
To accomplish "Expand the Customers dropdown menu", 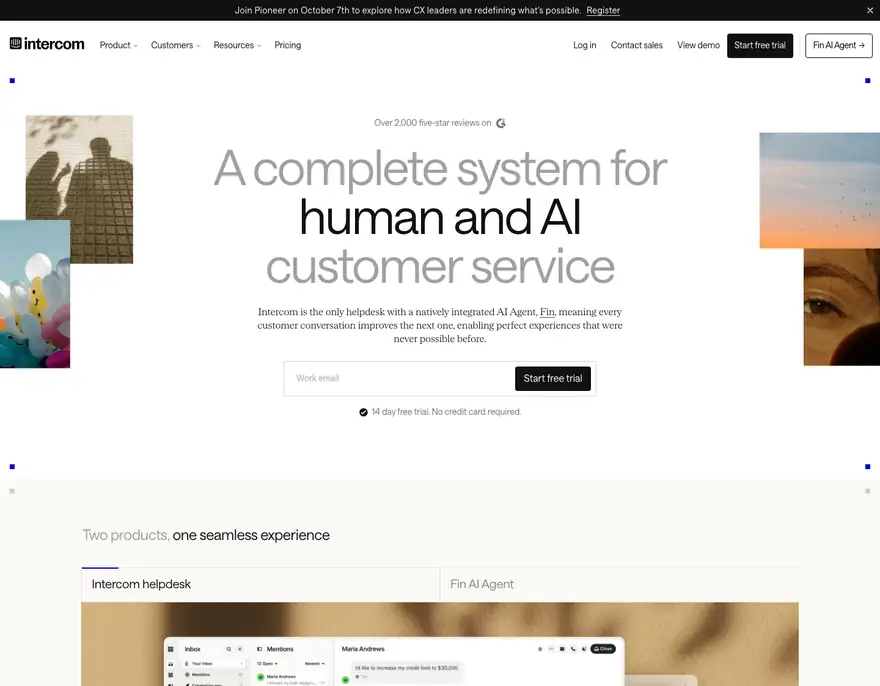I will pos(176,45).
